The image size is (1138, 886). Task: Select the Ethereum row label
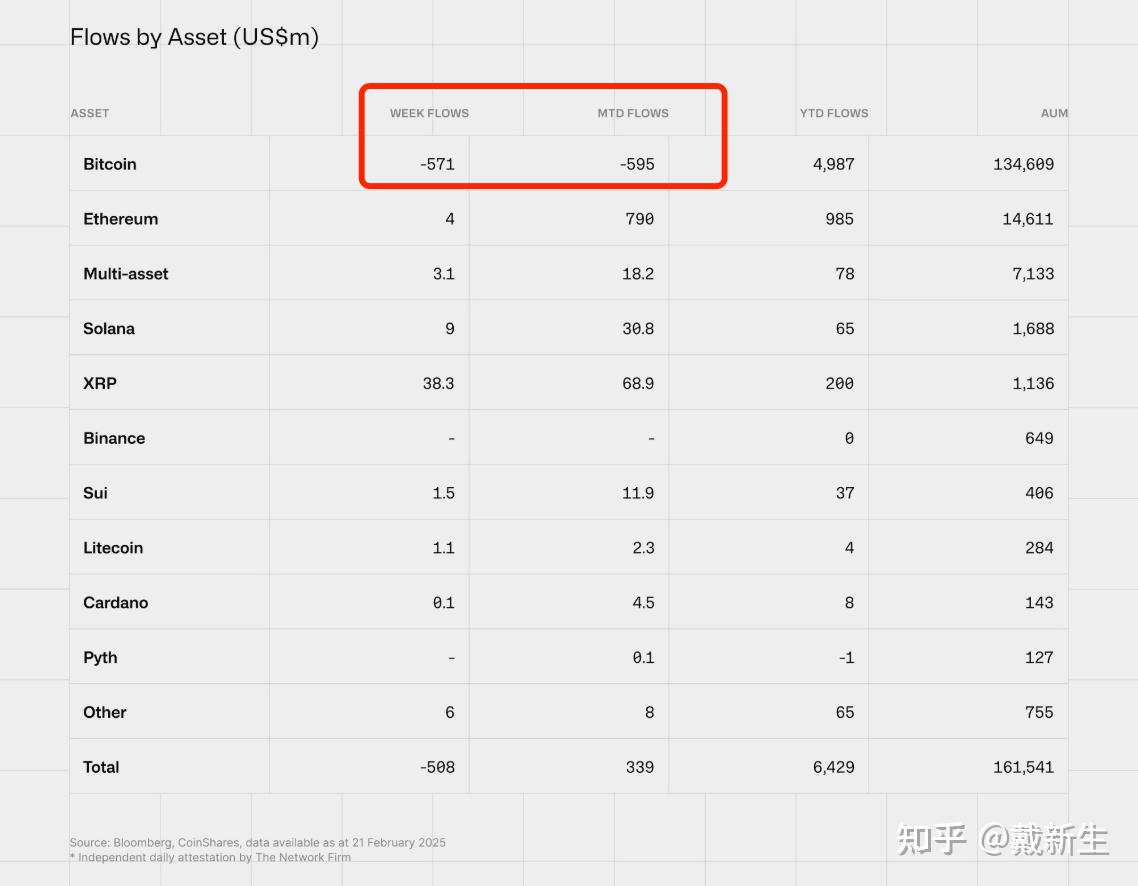tap(121, 218)
